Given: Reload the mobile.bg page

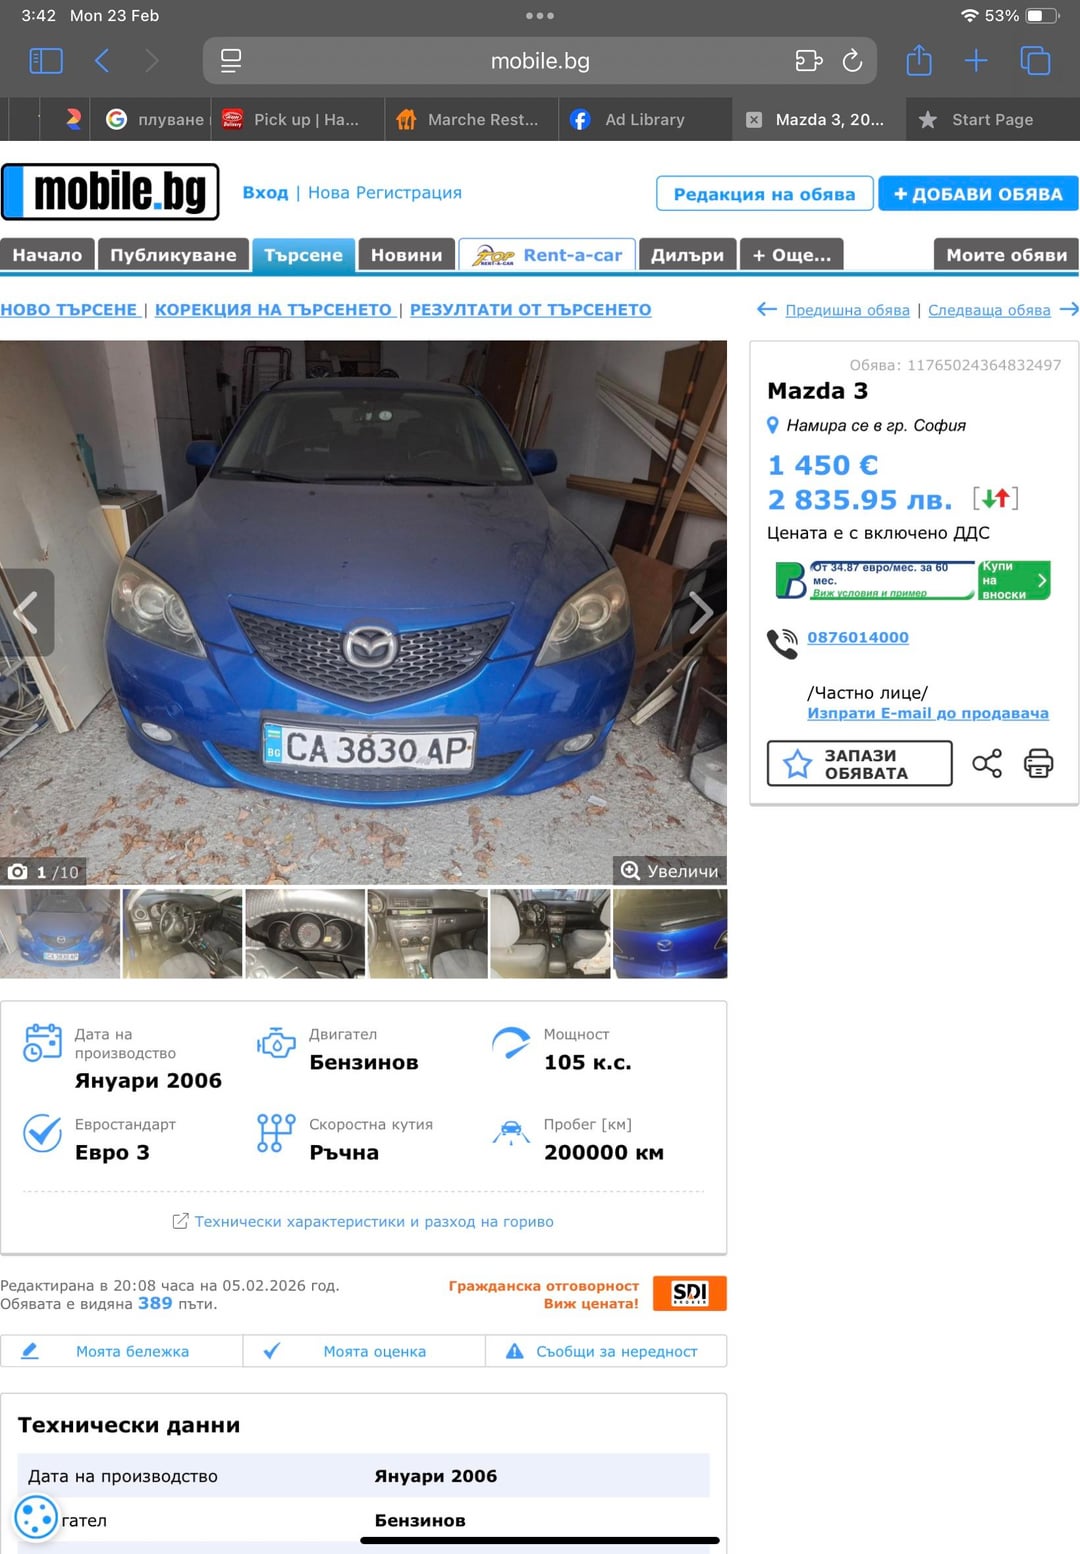Looking at the screenshot, I should coord(852,61).
